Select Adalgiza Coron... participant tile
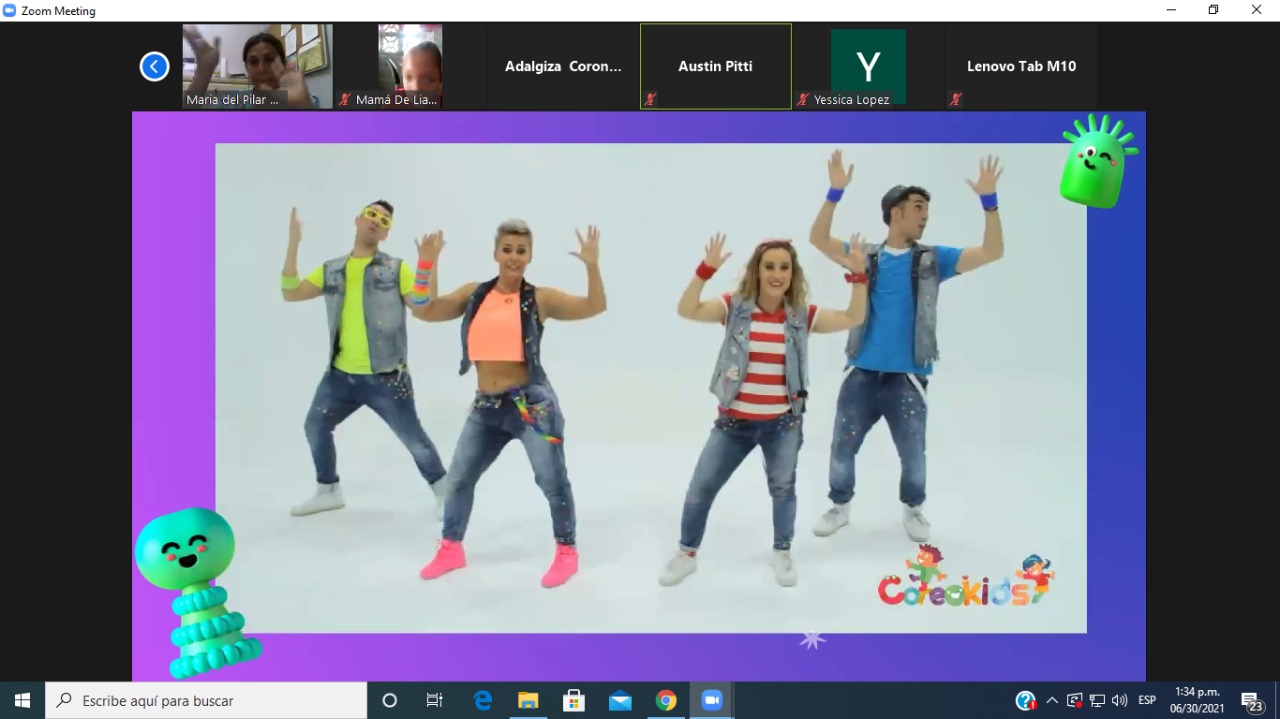 tap(563, 66)
